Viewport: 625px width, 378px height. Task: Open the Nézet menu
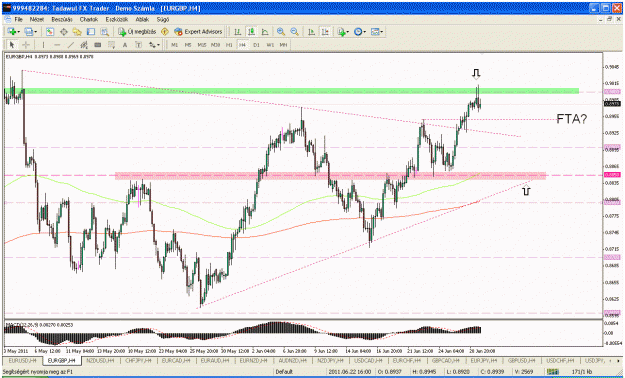37,19
